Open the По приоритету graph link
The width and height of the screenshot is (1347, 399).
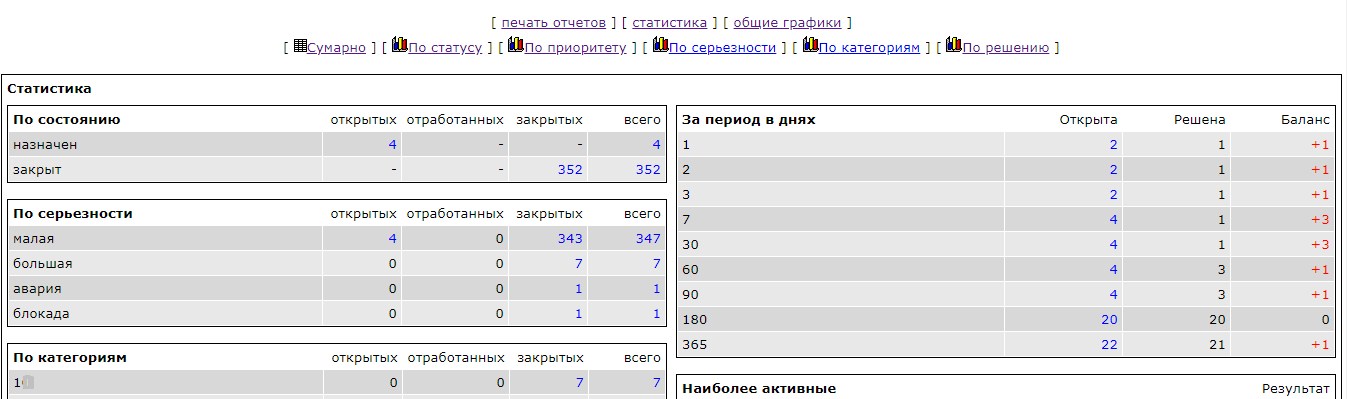[x=576, y=47]
